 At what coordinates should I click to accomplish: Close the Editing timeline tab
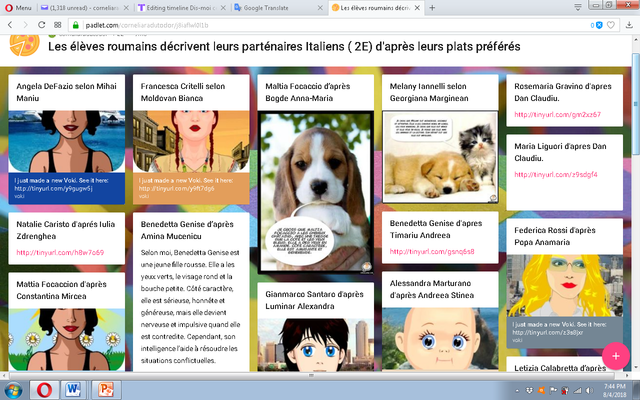pyautogui.click(x=223, y=8)
